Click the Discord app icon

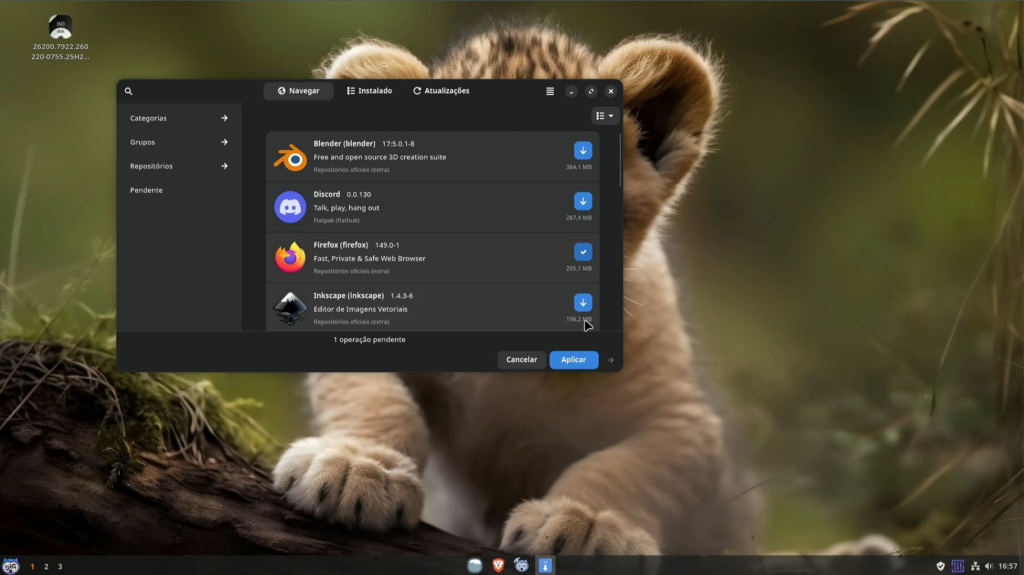[x=290, y=207]
